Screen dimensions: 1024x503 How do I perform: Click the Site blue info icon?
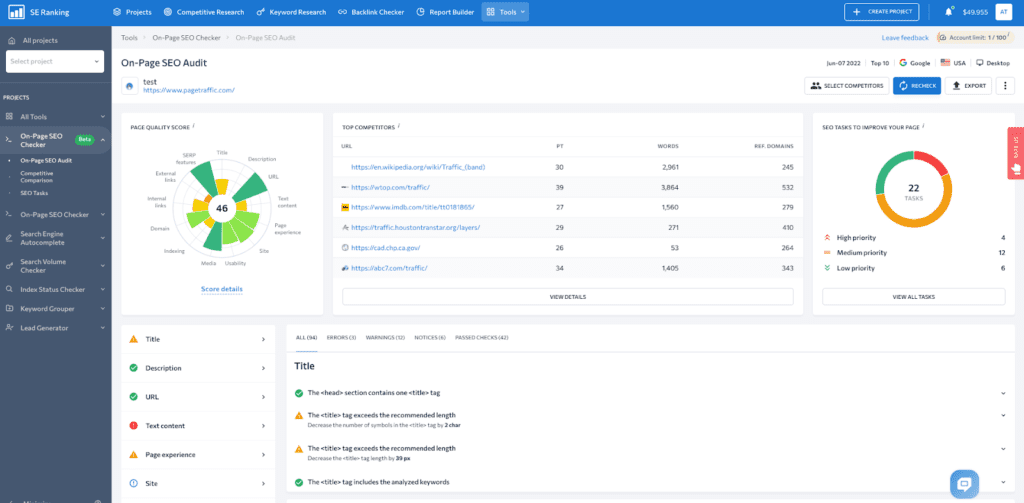pos(134,483)
